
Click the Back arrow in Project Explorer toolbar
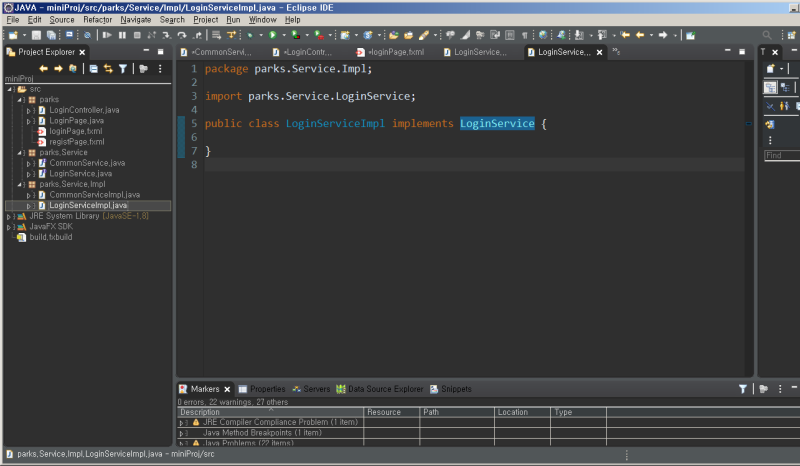pos(43,68)
